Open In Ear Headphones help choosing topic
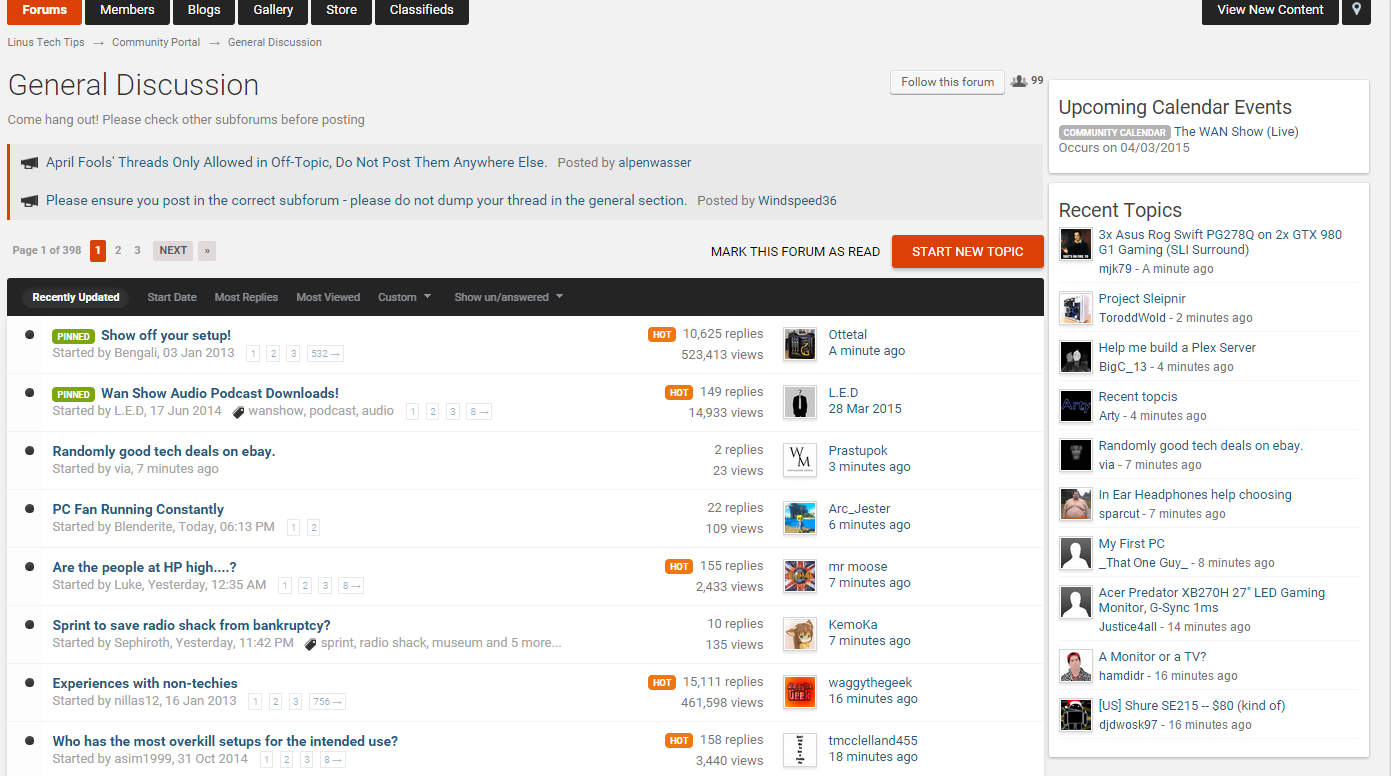This screenshot has width=1391, height=776. (x=1195, y=494)
